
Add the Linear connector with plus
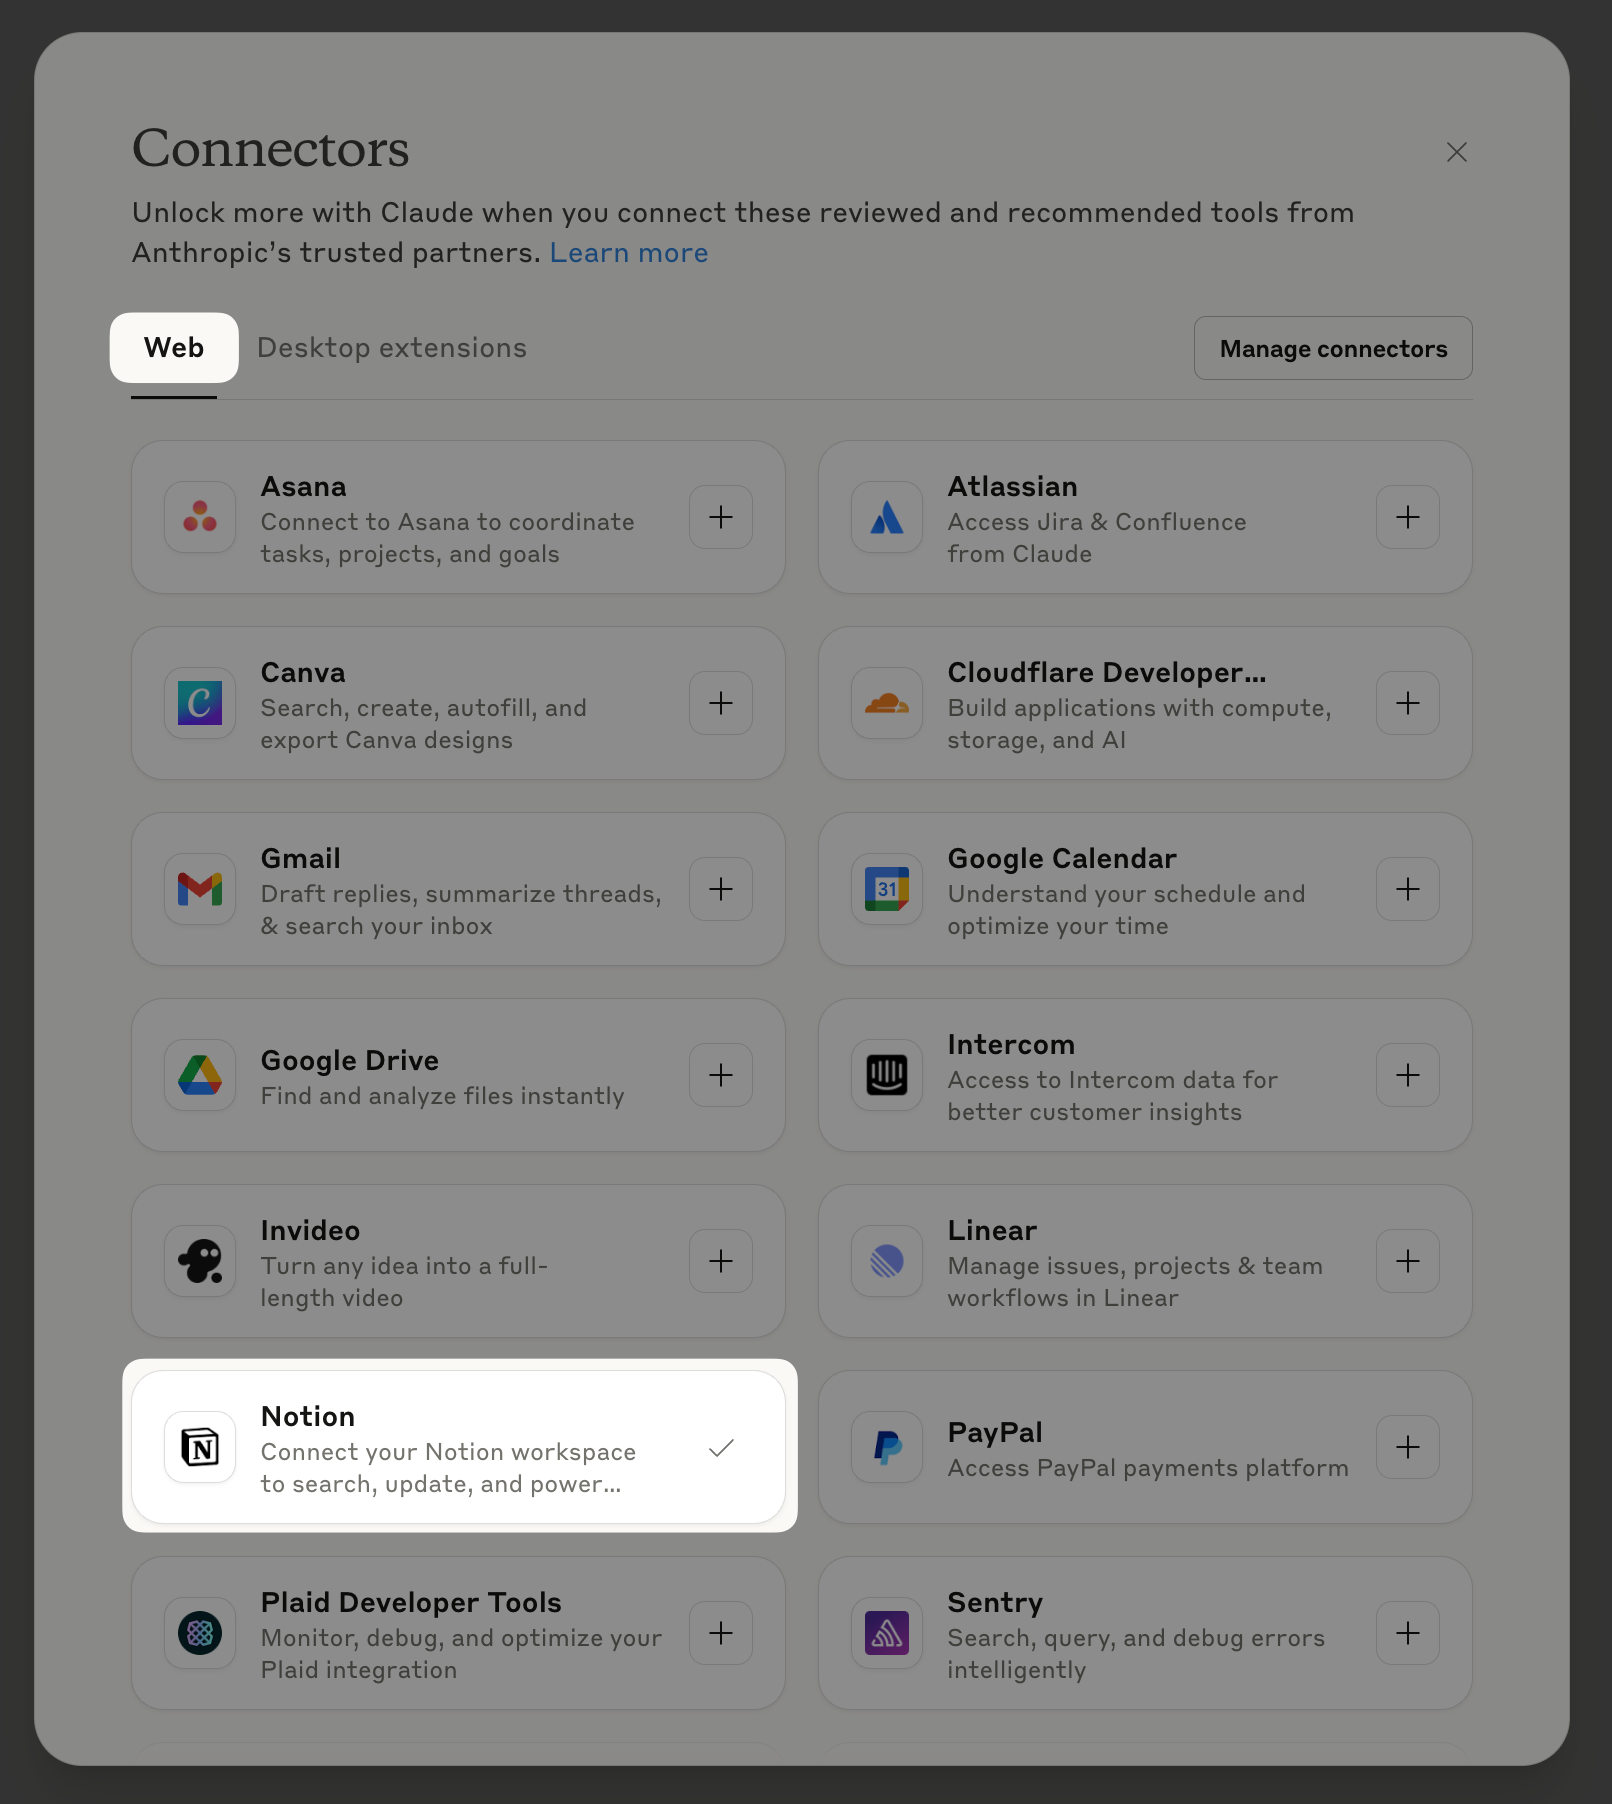pos(1408,1261)
